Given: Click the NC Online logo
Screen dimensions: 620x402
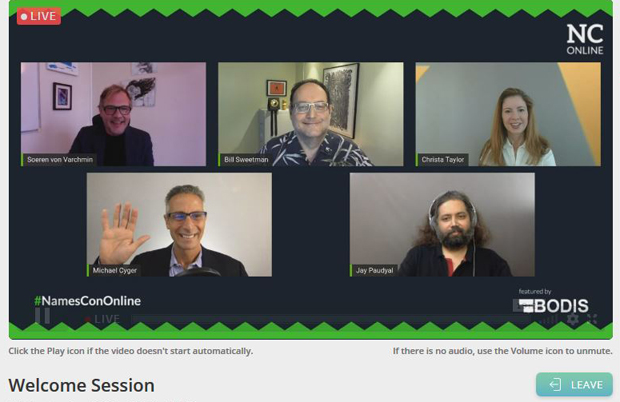Looking at the screenshot, I should click(585, 39).
